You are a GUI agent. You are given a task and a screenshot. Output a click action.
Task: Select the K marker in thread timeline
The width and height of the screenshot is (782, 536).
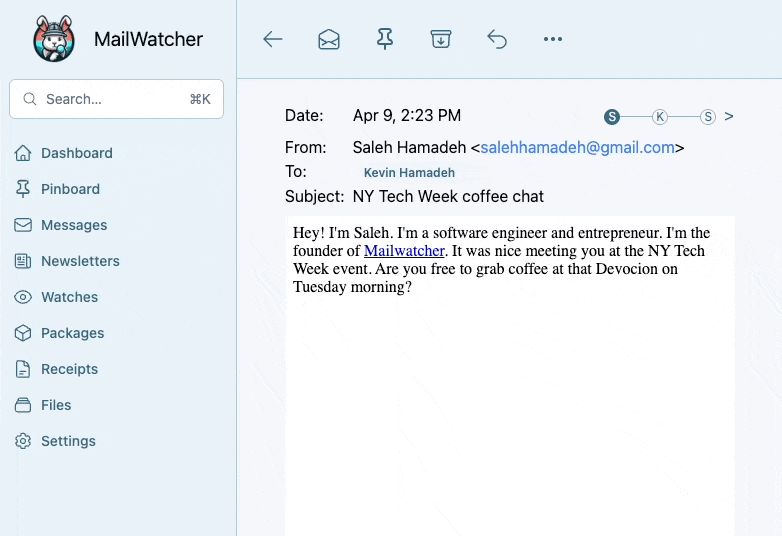coord(660,117)
